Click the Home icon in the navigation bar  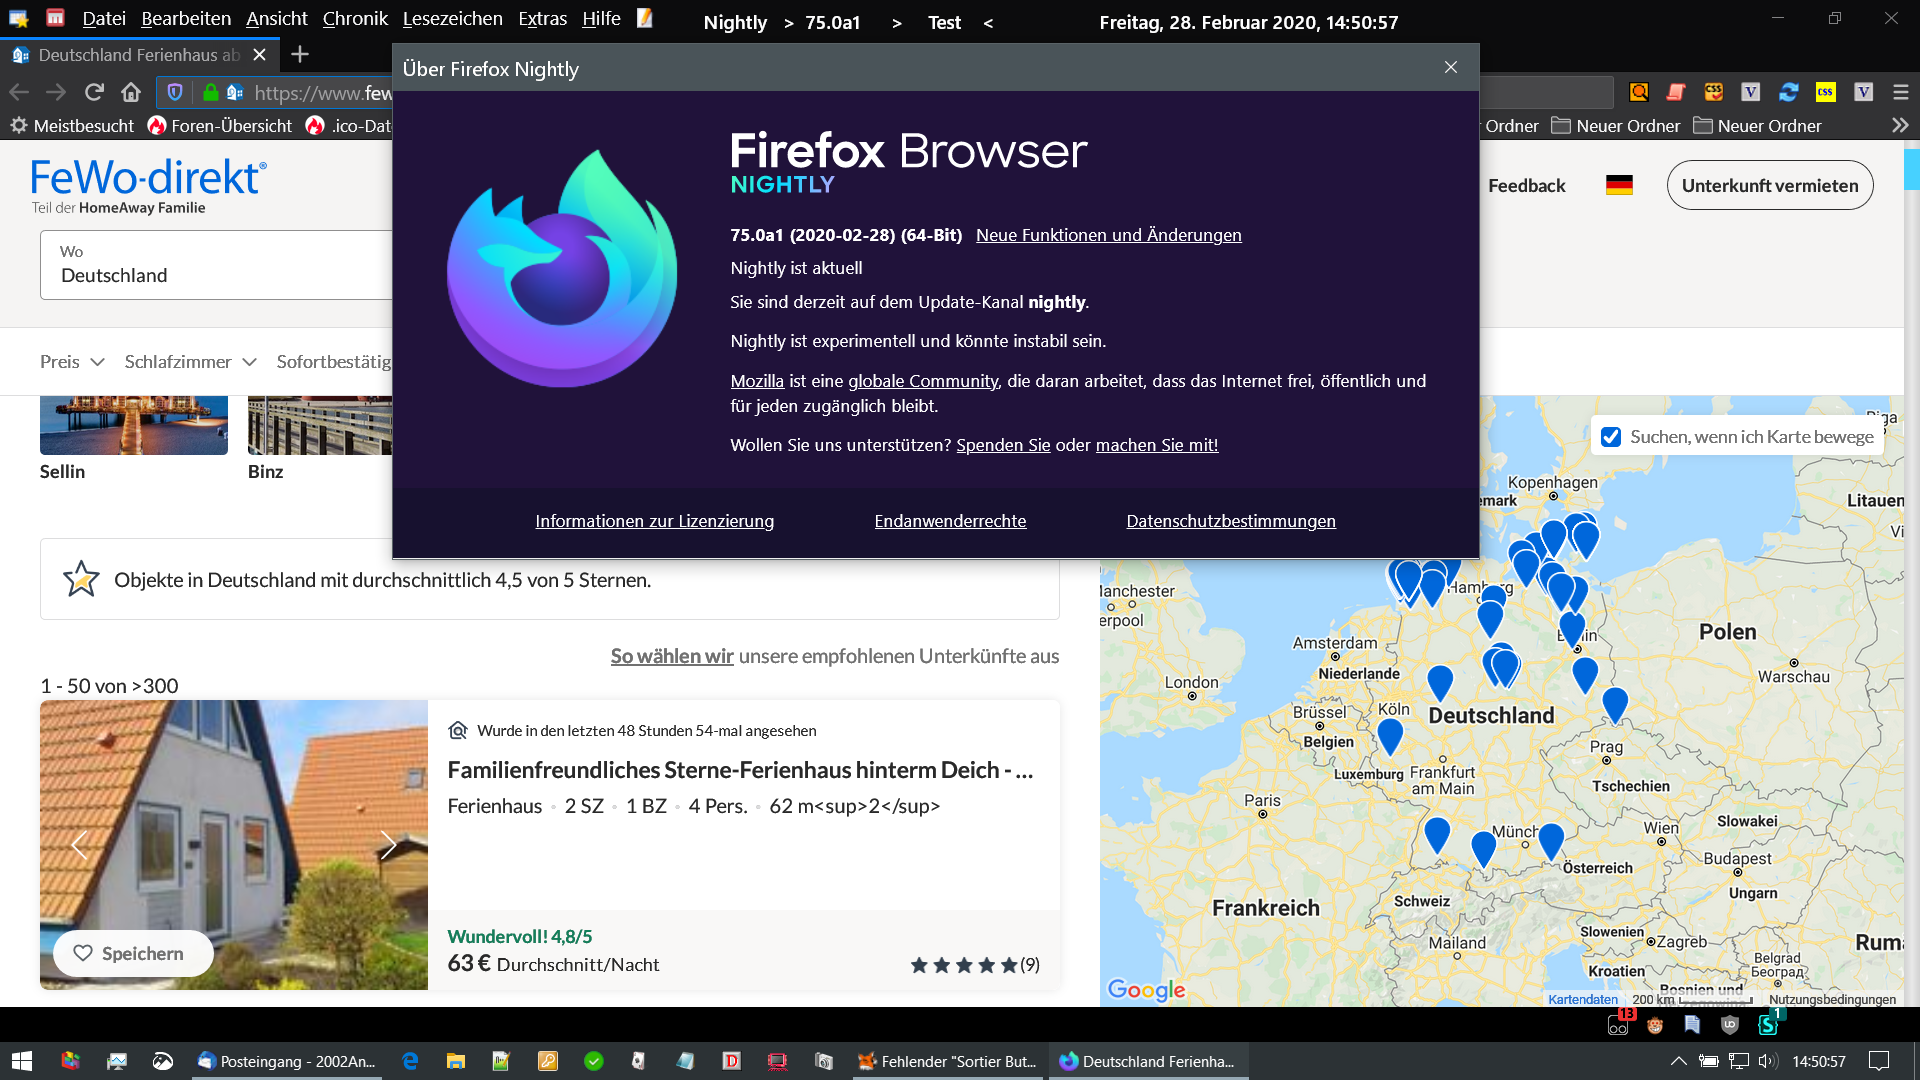pos(131,92)
